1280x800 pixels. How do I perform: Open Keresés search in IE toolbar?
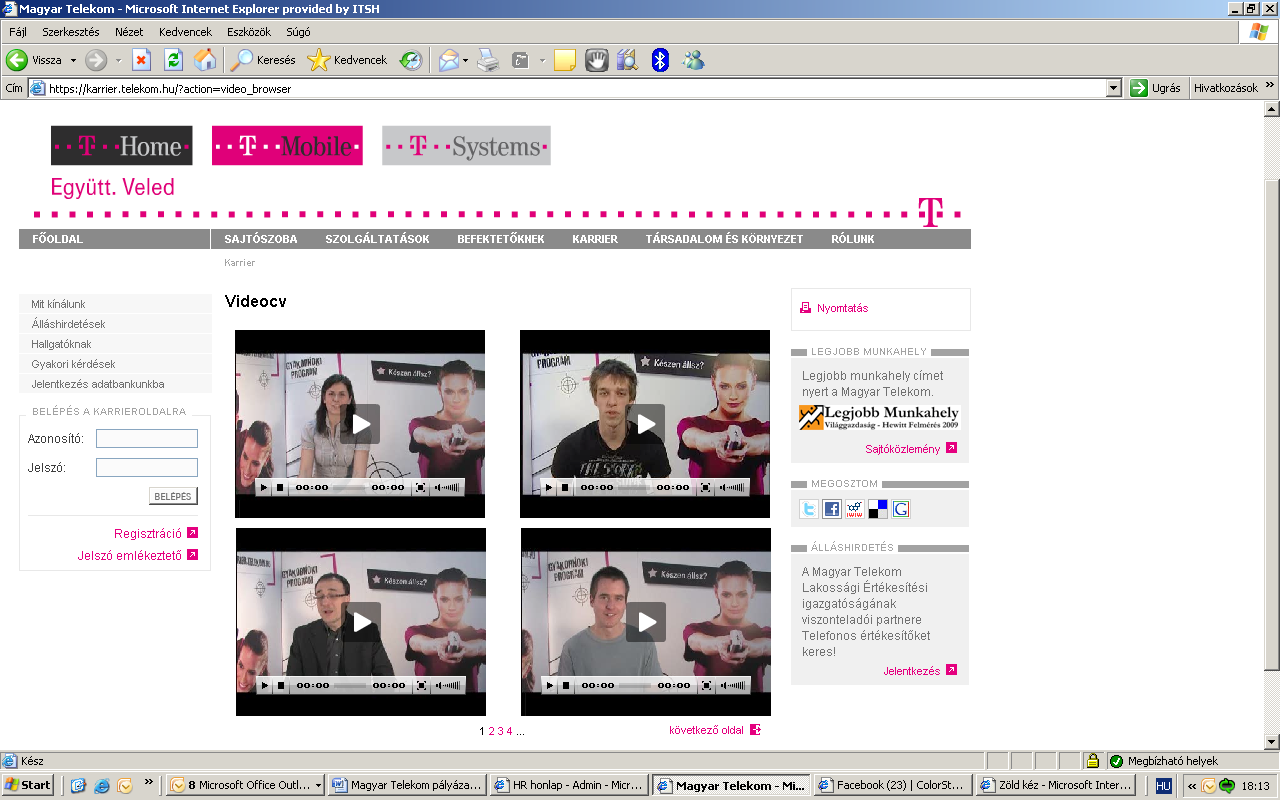coord(263,60)
